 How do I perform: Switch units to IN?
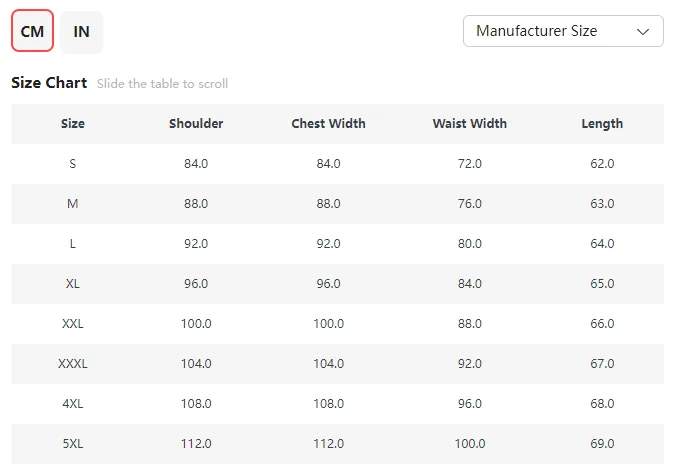click(81, 32)
